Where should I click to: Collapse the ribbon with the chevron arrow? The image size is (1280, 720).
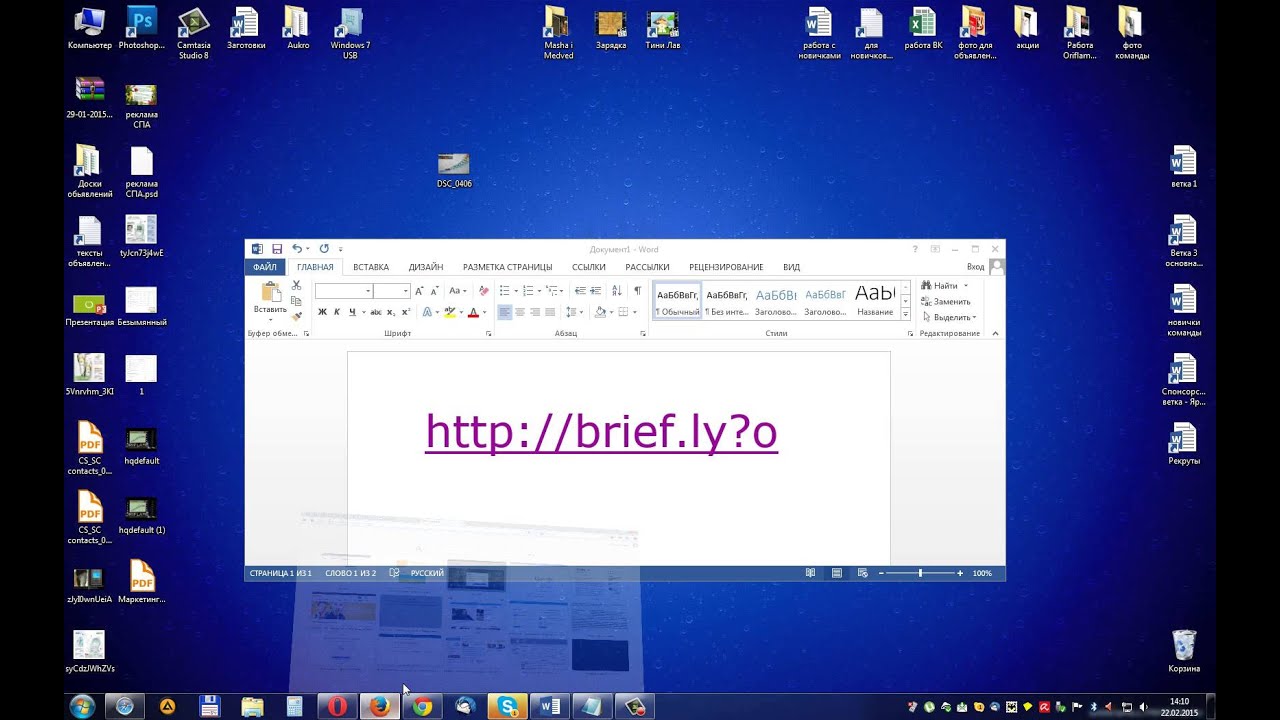(x=995, y=333)
